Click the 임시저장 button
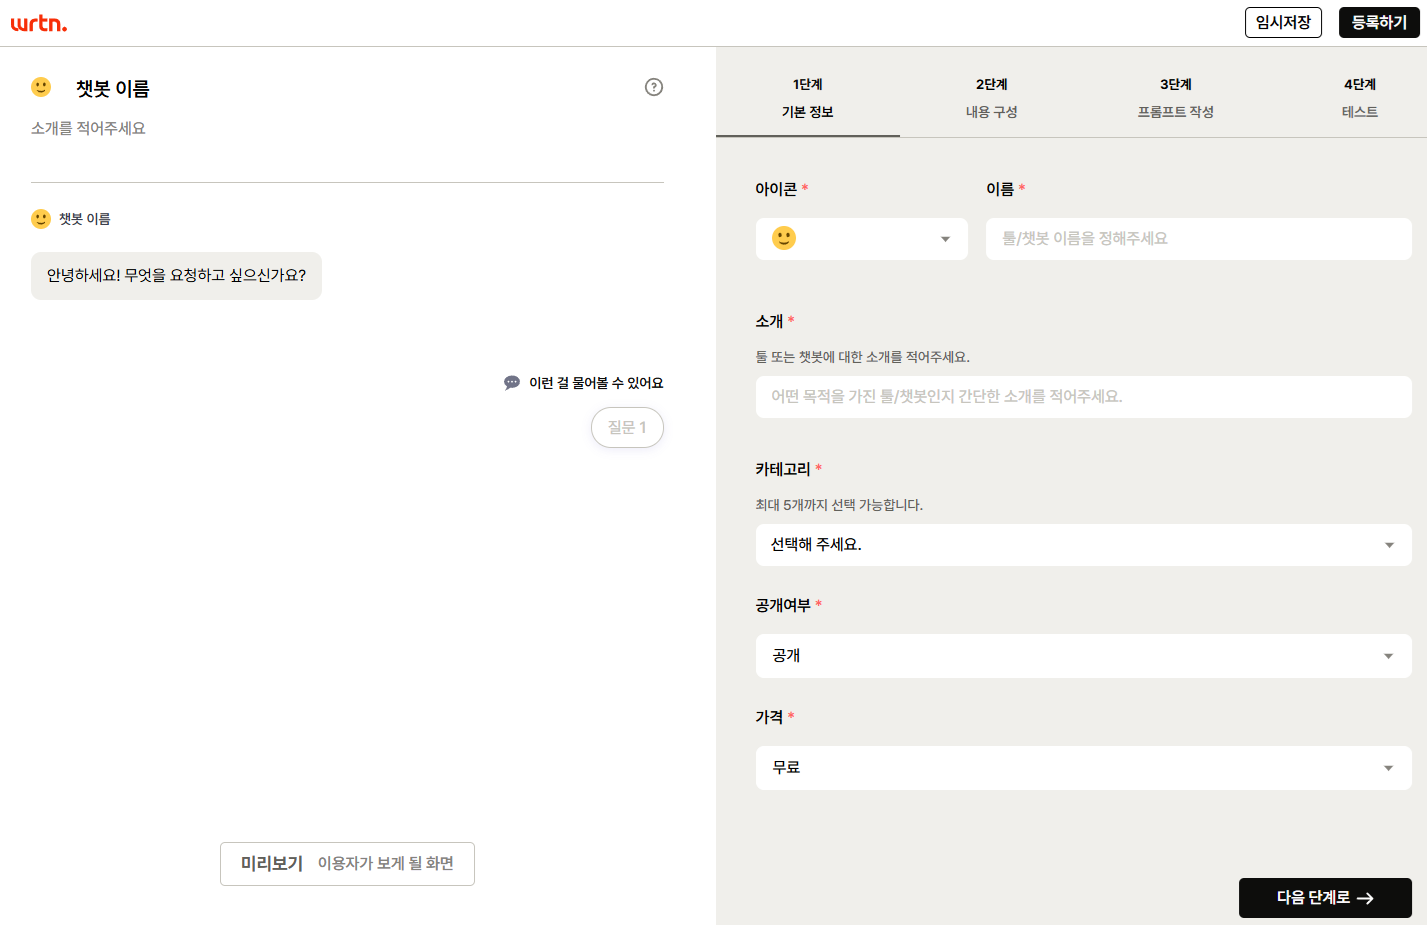 click(x=1283, y=22)
